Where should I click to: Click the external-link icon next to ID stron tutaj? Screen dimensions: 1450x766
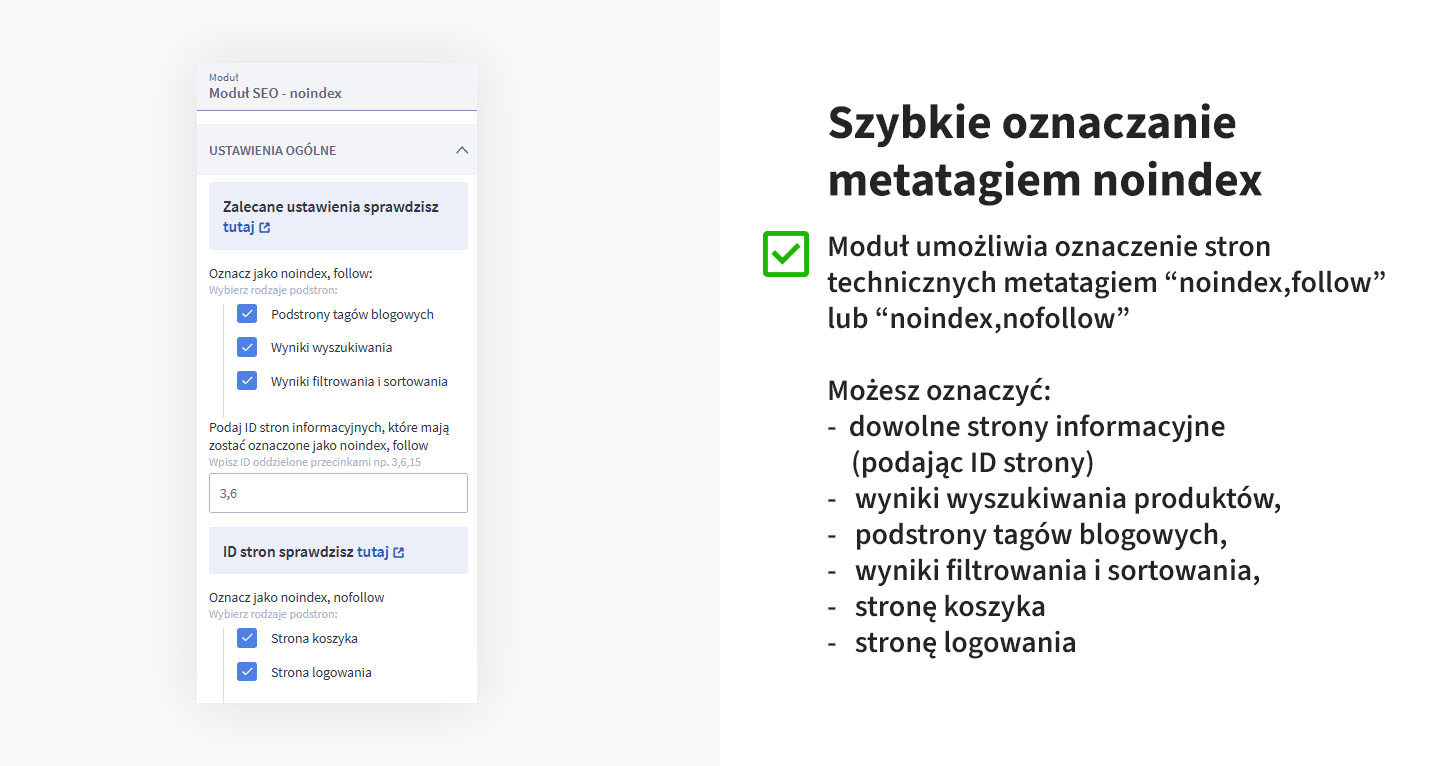pos(399,552)
